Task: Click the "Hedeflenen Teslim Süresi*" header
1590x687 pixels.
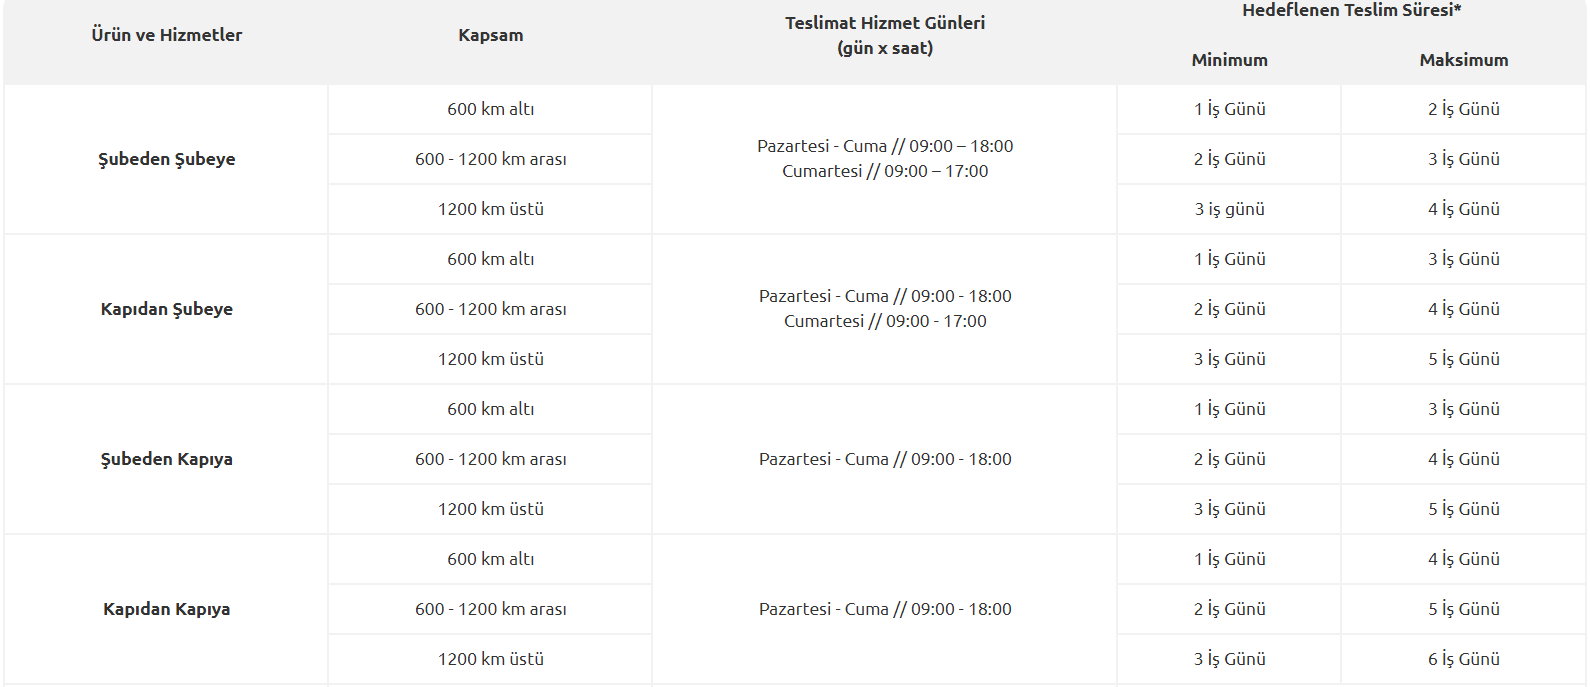Action: click(x=1351, y=11)
